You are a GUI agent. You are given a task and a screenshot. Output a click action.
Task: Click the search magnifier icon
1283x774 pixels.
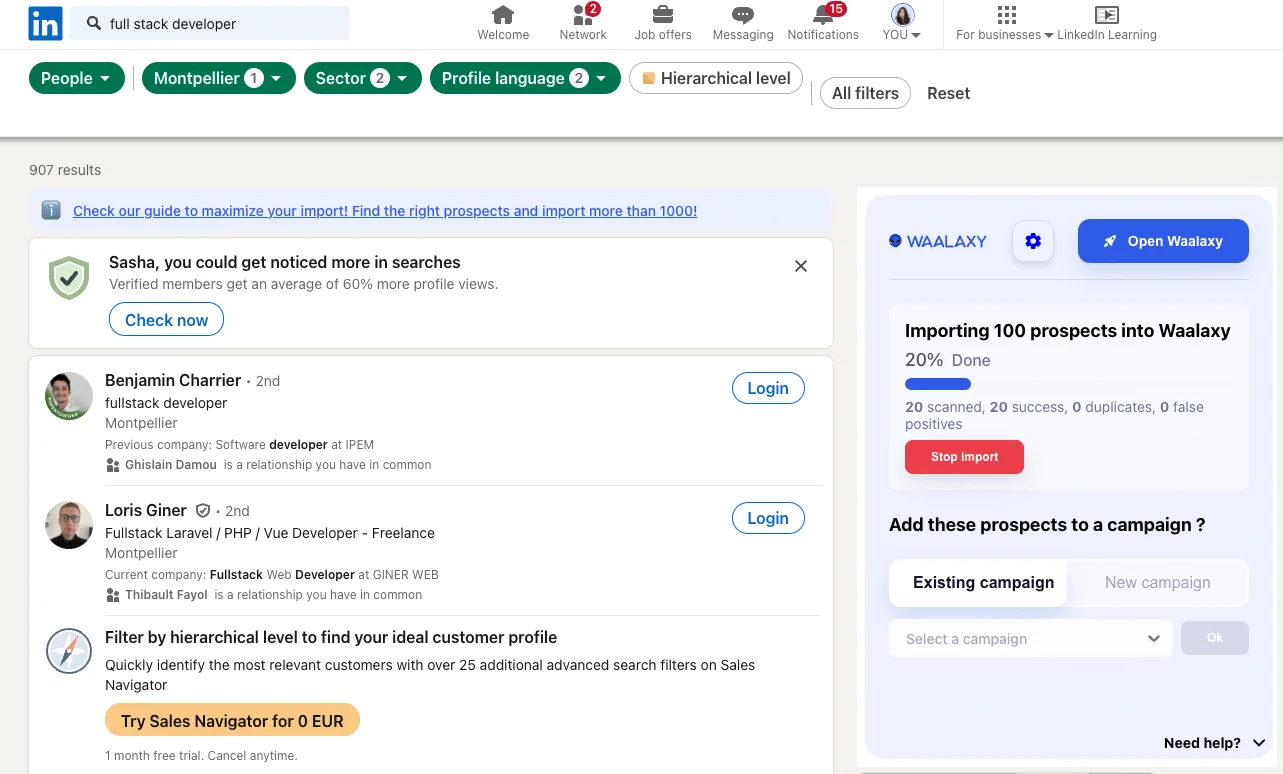pyautogui.click(x=93, y=23)
